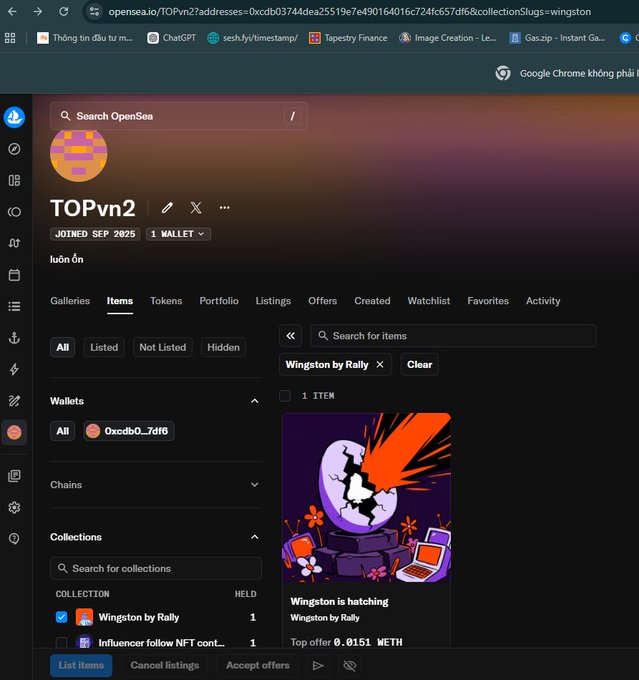
Task: Focus the Search for collections field
Action: click(156, 569)
